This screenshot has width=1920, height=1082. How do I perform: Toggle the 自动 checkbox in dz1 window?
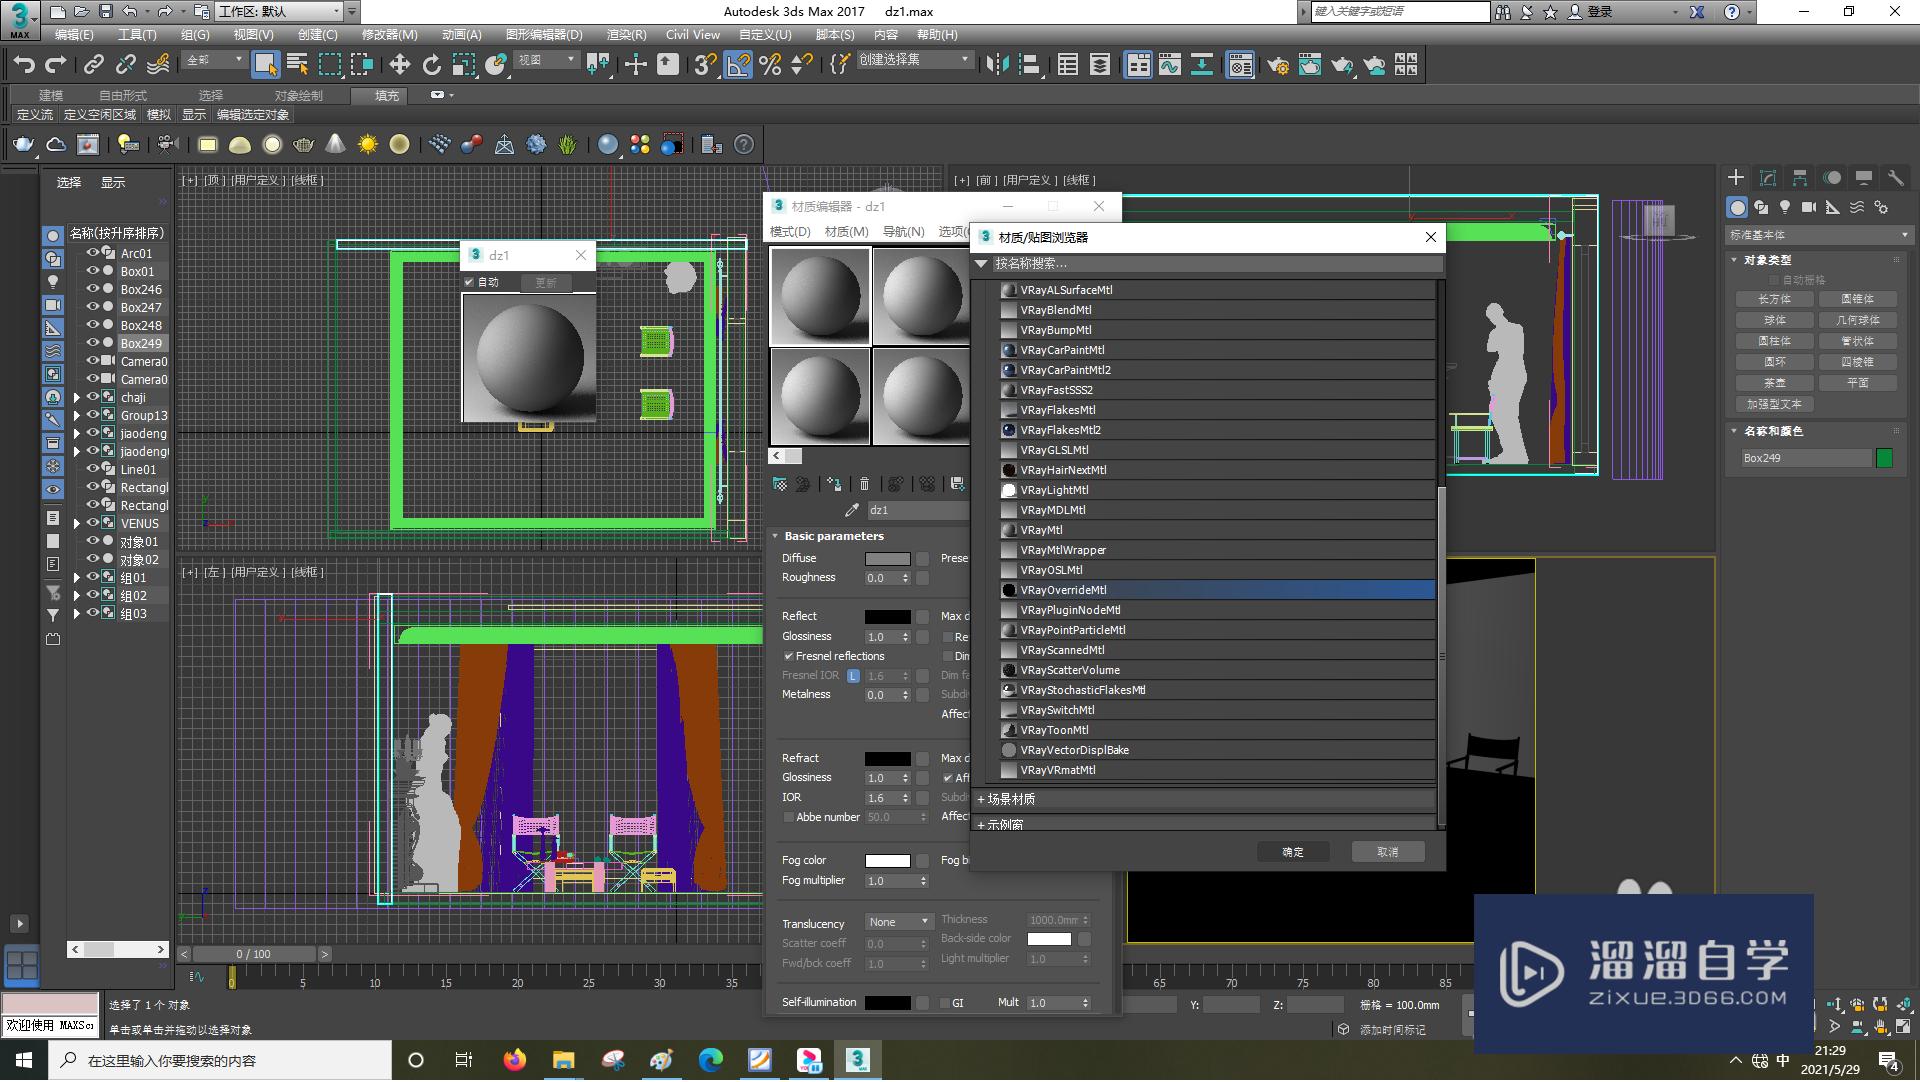coord(469,282)
